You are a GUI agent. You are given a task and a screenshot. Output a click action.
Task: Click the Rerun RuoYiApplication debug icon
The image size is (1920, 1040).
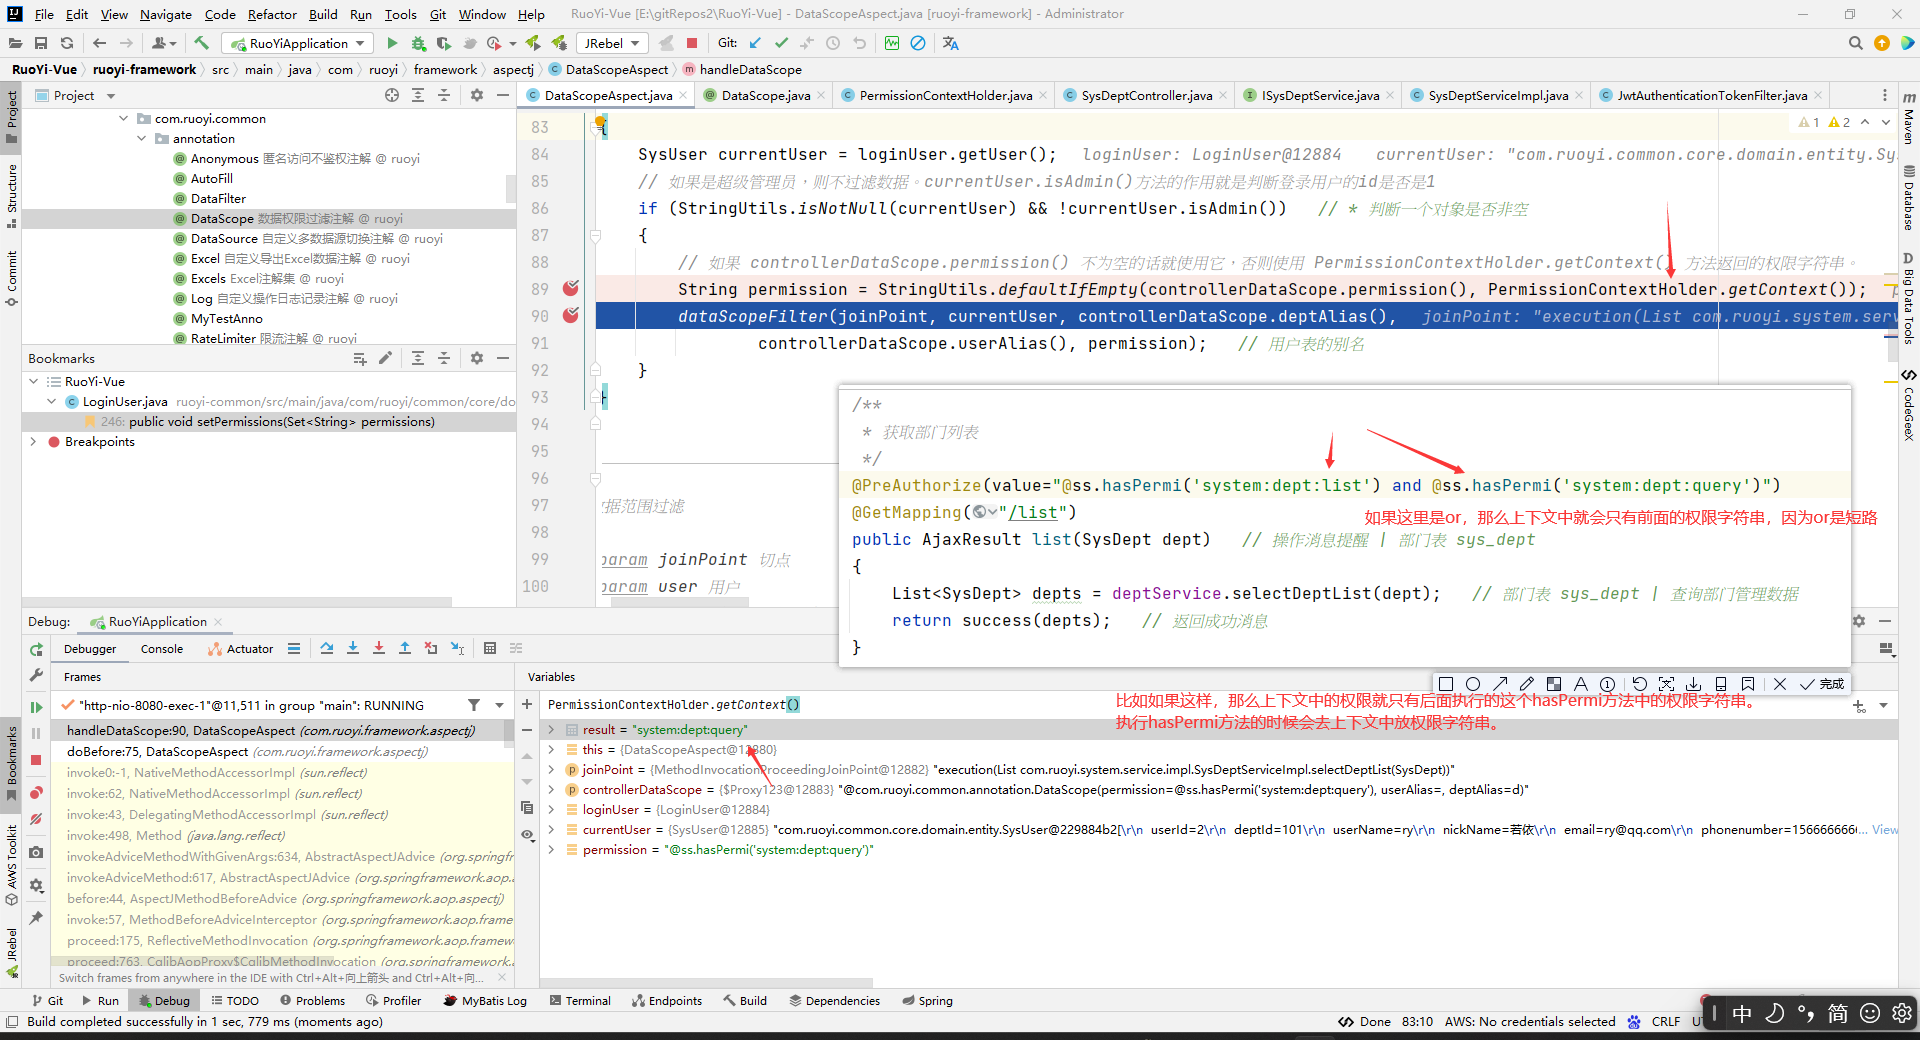coord(37,649)
